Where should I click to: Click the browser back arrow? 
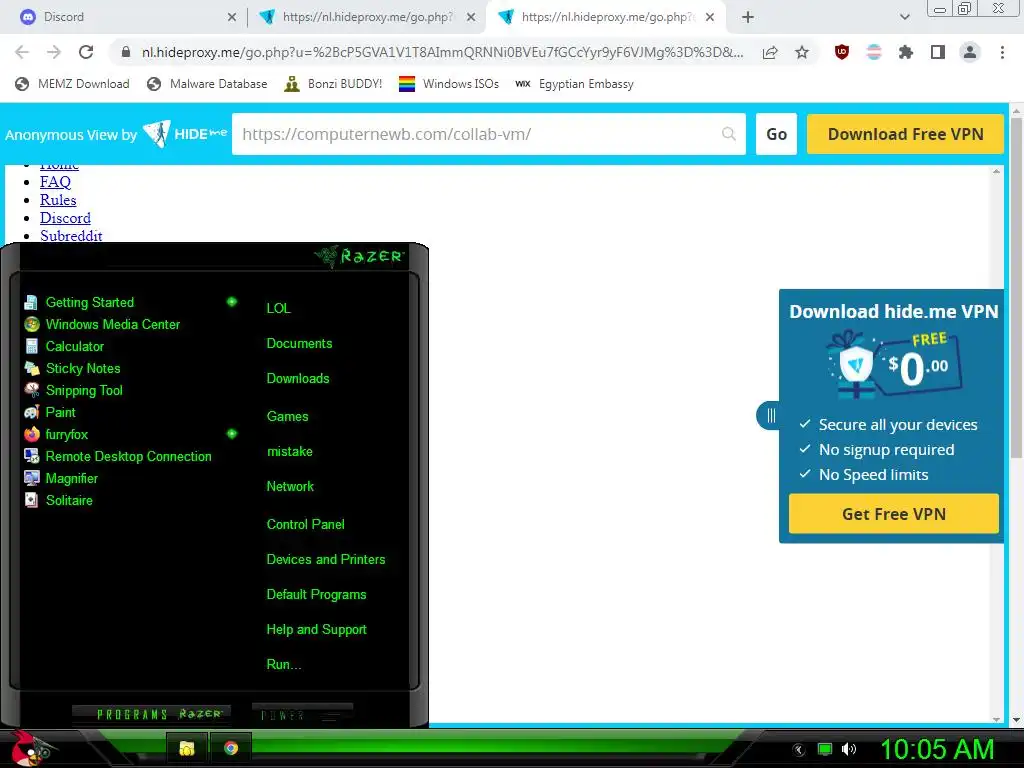coord(22,52)
